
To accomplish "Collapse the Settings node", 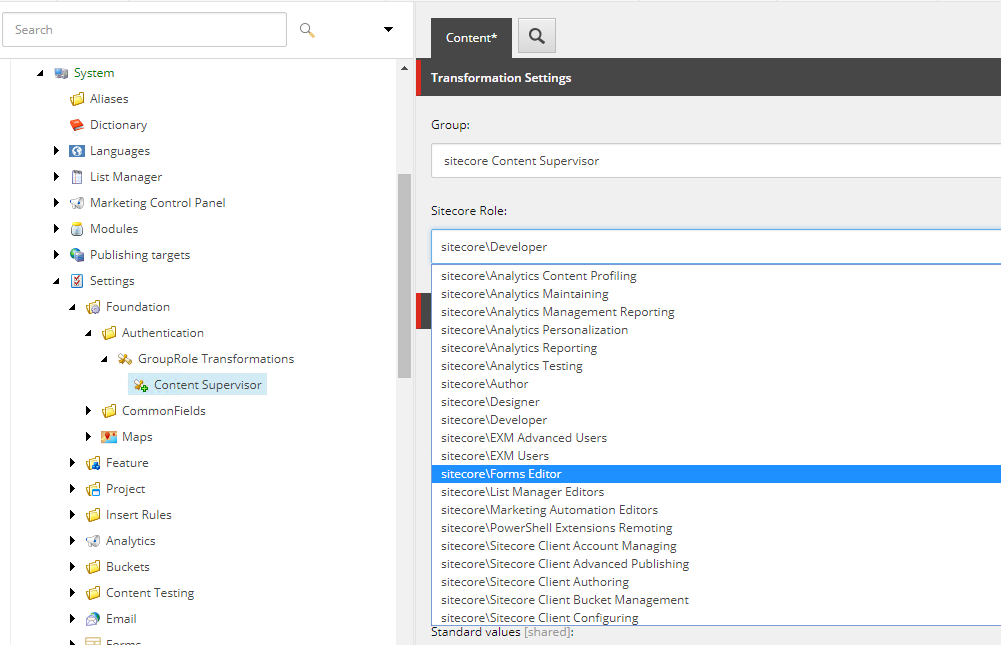I will pos(56,281).
